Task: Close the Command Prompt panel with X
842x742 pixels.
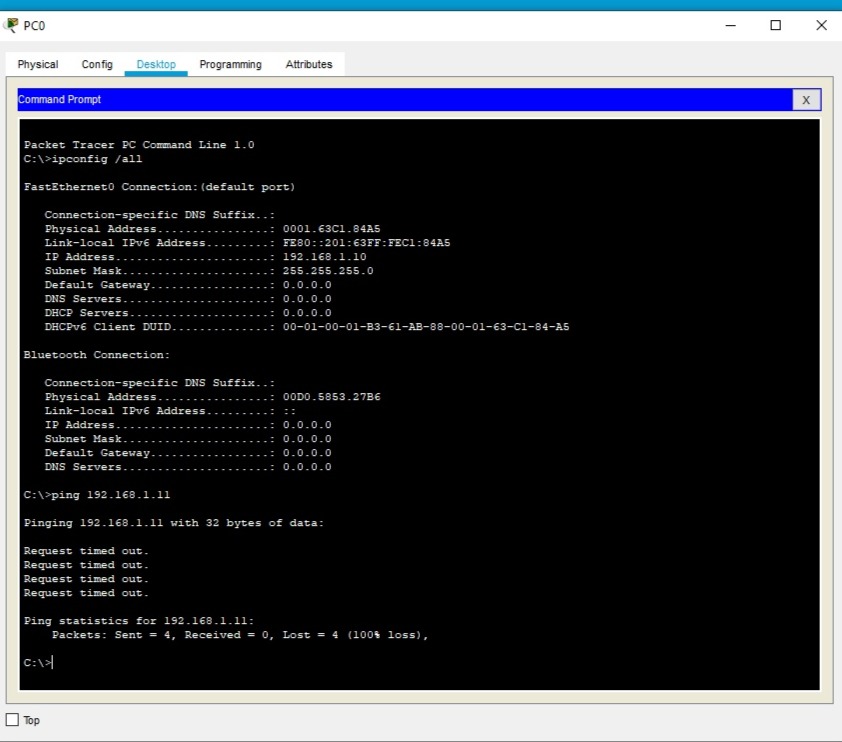Action: click(806, 100)
